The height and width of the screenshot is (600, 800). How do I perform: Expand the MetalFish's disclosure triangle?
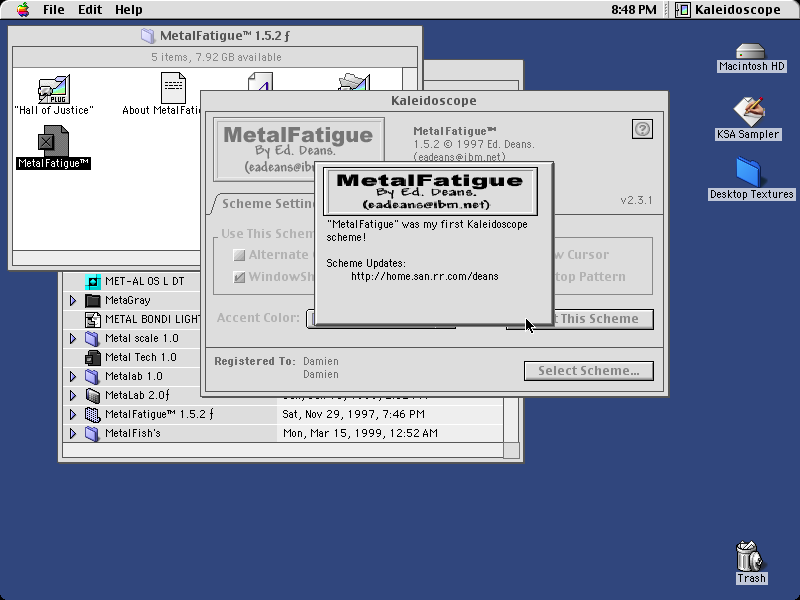point(72,433)
